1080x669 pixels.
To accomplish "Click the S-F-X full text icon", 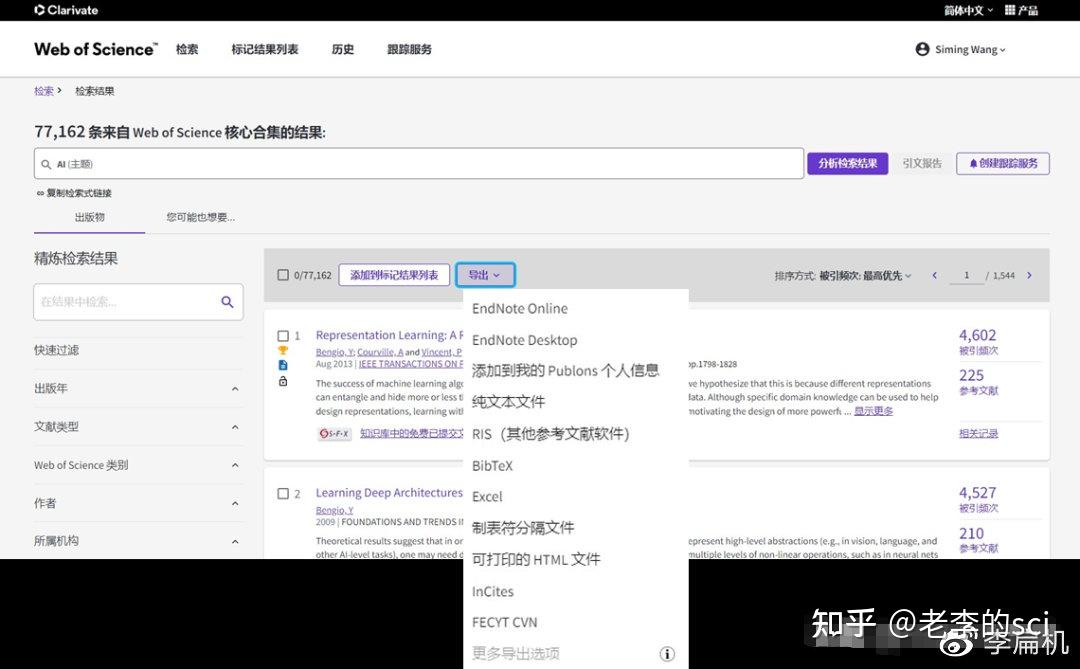I will (x=335, y=432).
